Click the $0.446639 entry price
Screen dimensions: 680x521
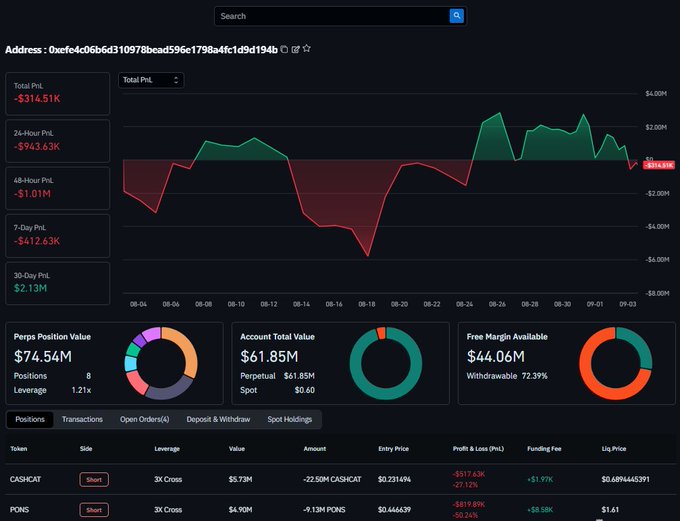point(394,510)
